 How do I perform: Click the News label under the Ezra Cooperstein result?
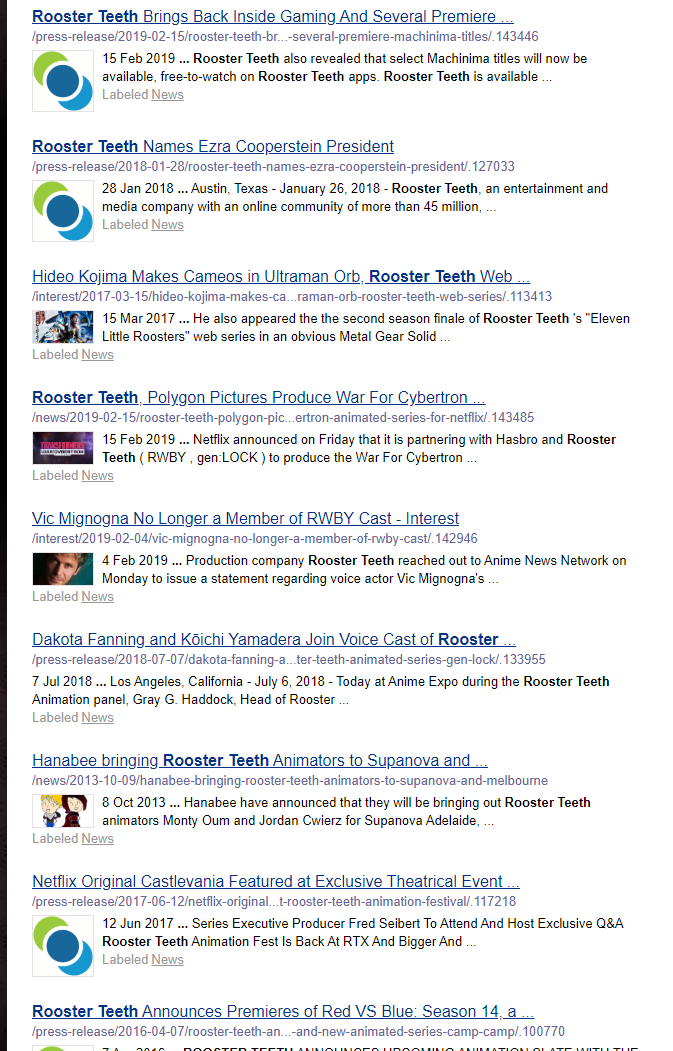(167, 225)
